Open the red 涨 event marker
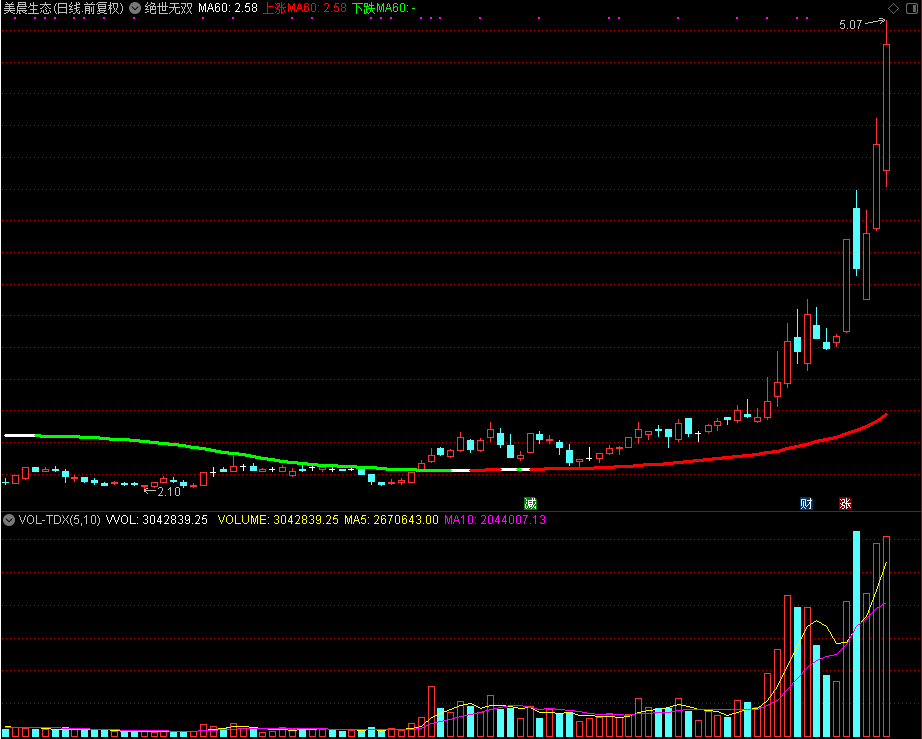The height and width of the screenshot is (739, 922). coord(845,503)
